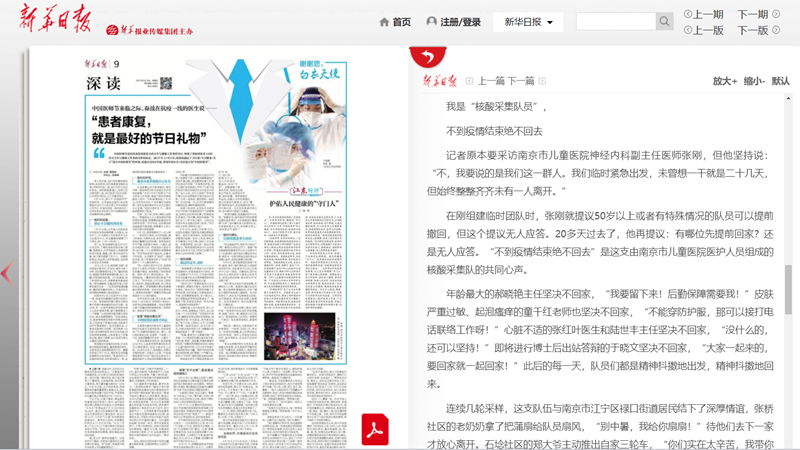This screenshot has width=800, height=450.
Task: Select headline "患者康复,就是最好的节日礼物" on page
Action: (x=149, y=130)
